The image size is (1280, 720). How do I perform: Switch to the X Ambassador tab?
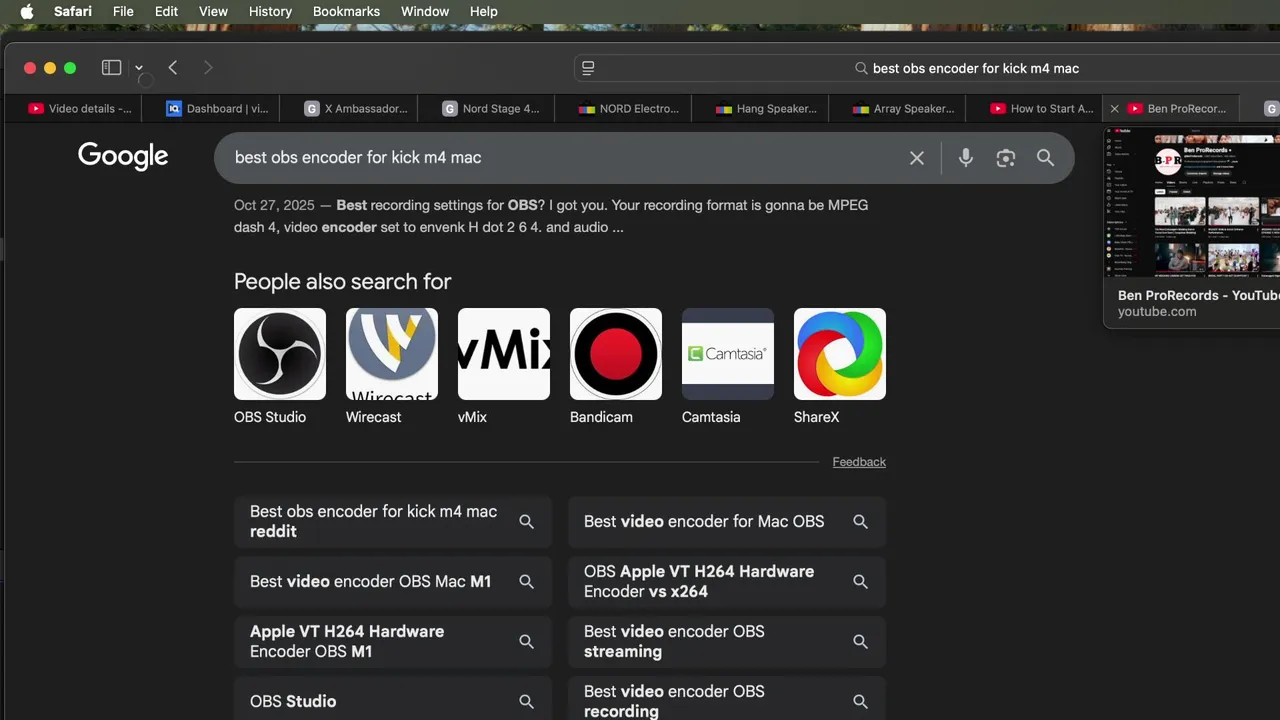(356, 109)
